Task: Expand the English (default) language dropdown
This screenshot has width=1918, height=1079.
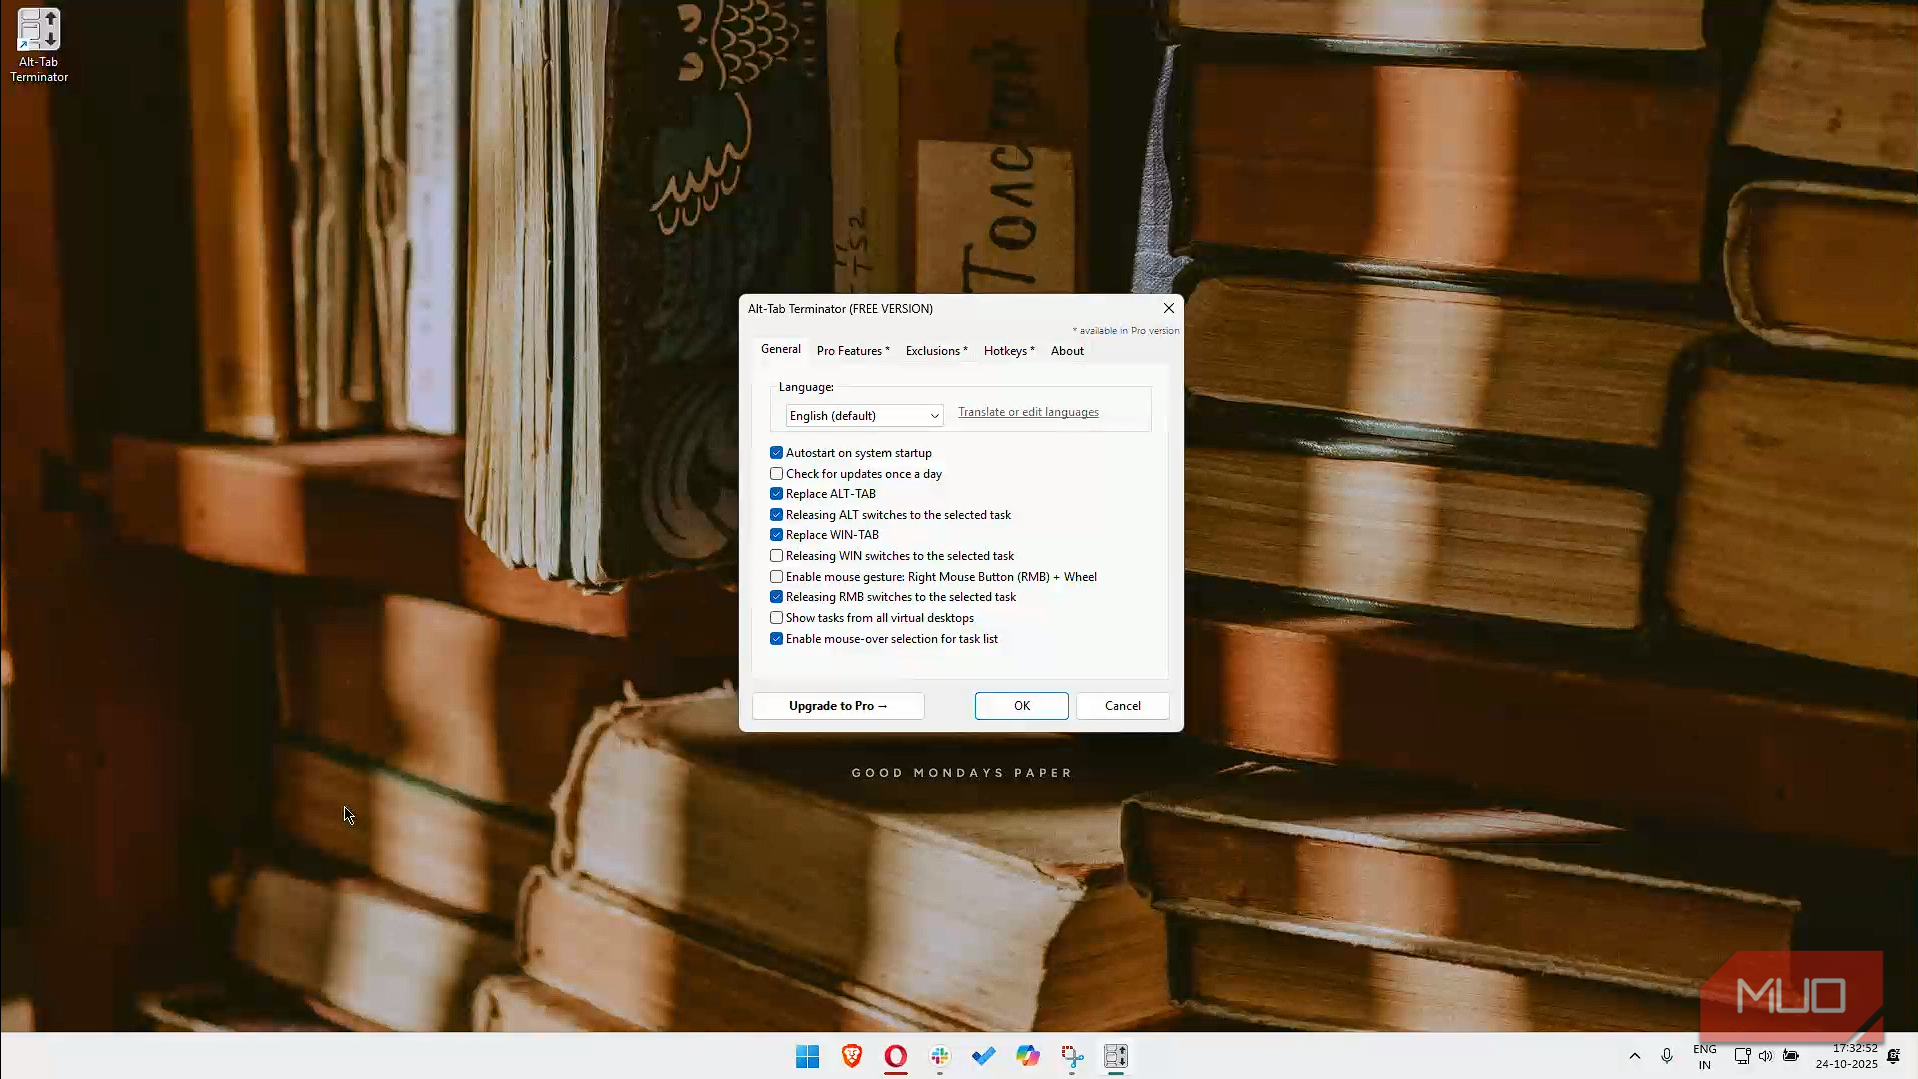Action: tap(864, 416)
